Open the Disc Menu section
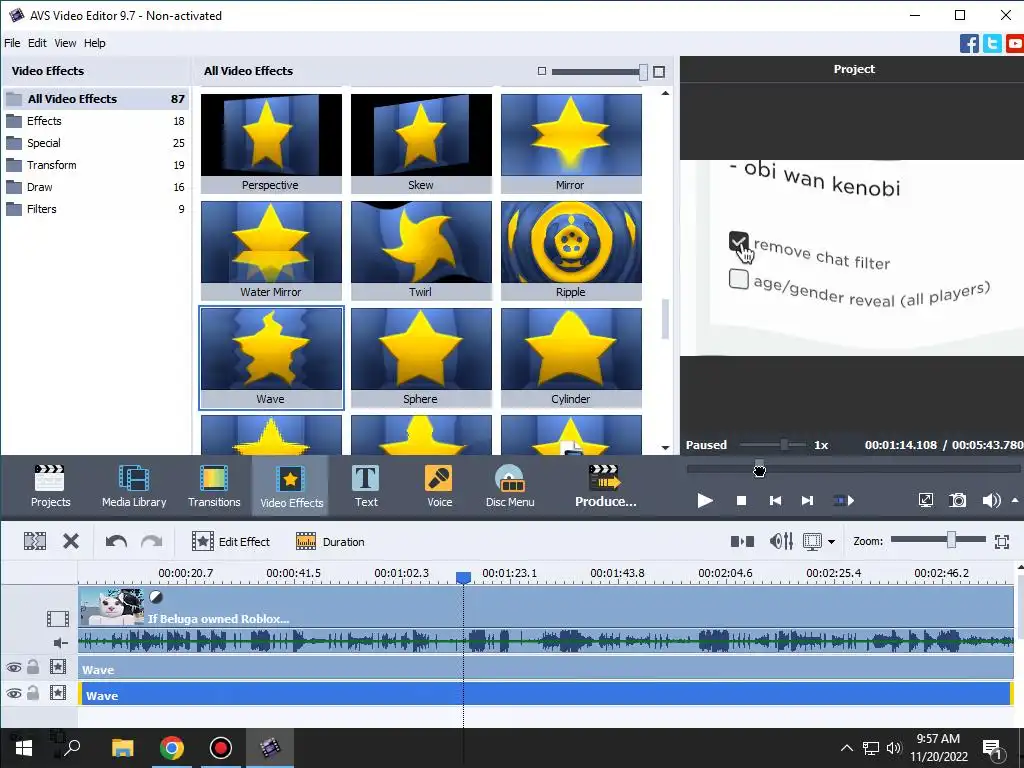Image resolution: width=1024 pixels, height=768 pixels. tap(510, 486)
